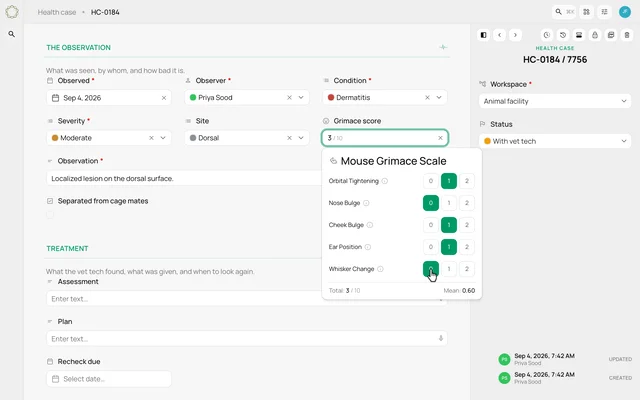The image size is (640, 400).
Task: Click info icon next to Ear Position
Action: click(x=368, y=247)
